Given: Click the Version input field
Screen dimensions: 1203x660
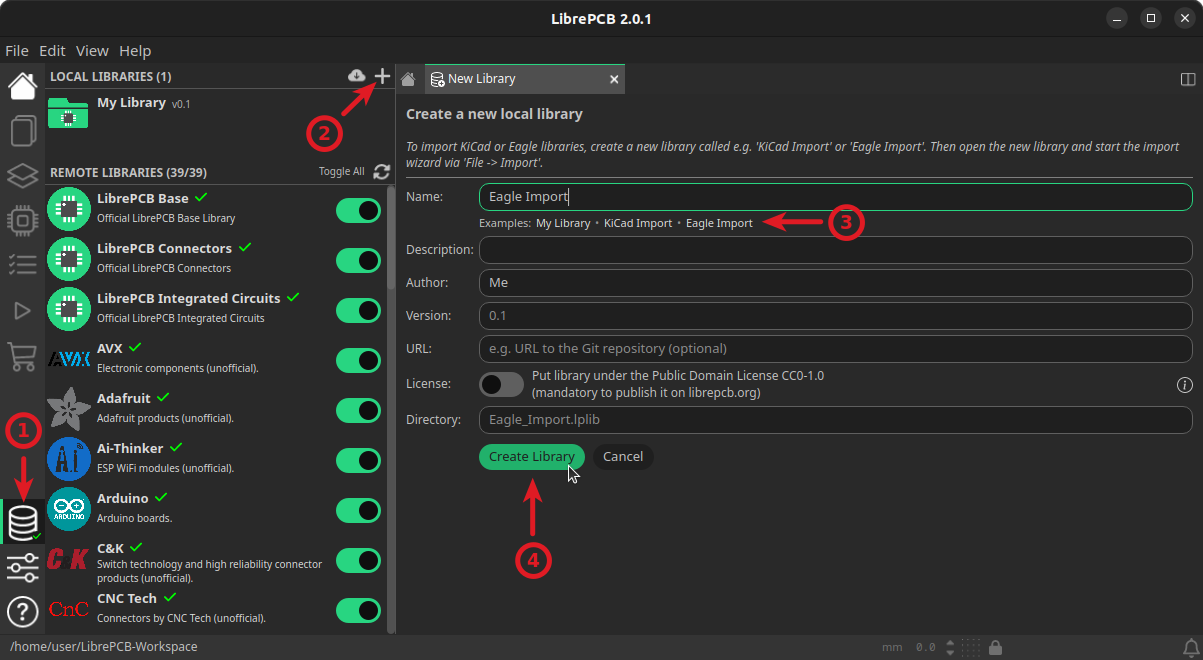Looking at the screenshot, I should tap(836, 315).
